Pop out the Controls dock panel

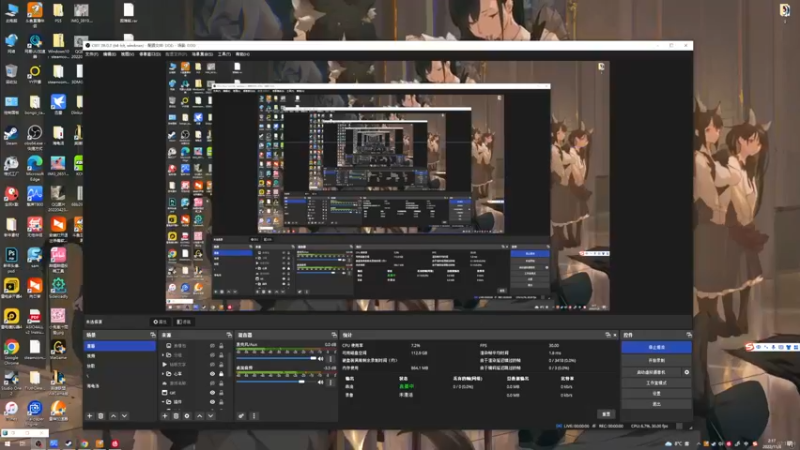[689, 335]
